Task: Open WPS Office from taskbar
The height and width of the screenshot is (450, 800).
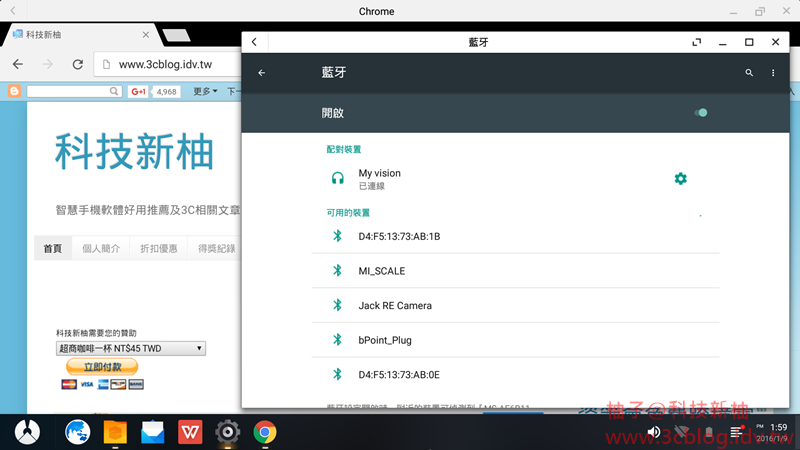Action: point(190,432)
